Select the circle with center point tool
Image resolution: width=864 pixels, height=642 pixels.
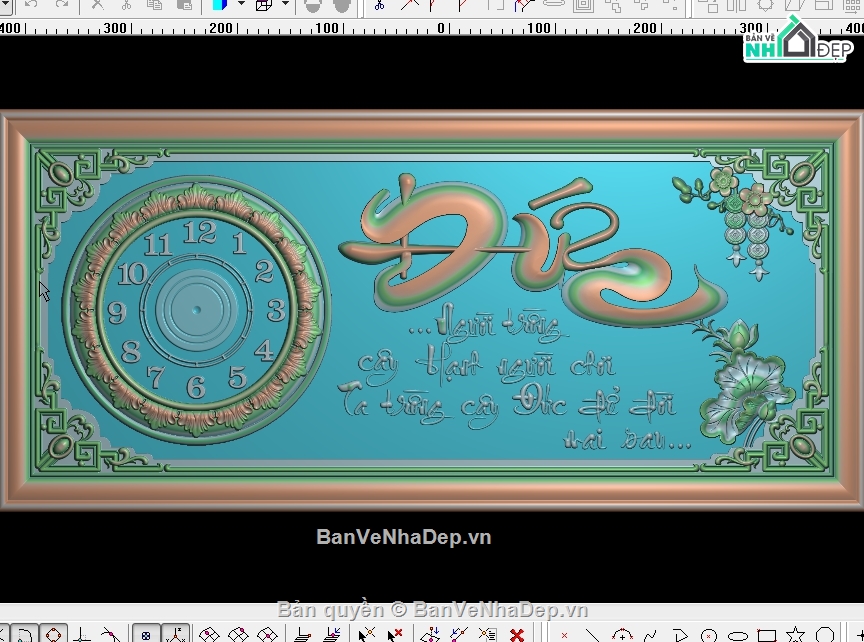tap(709, 636)
